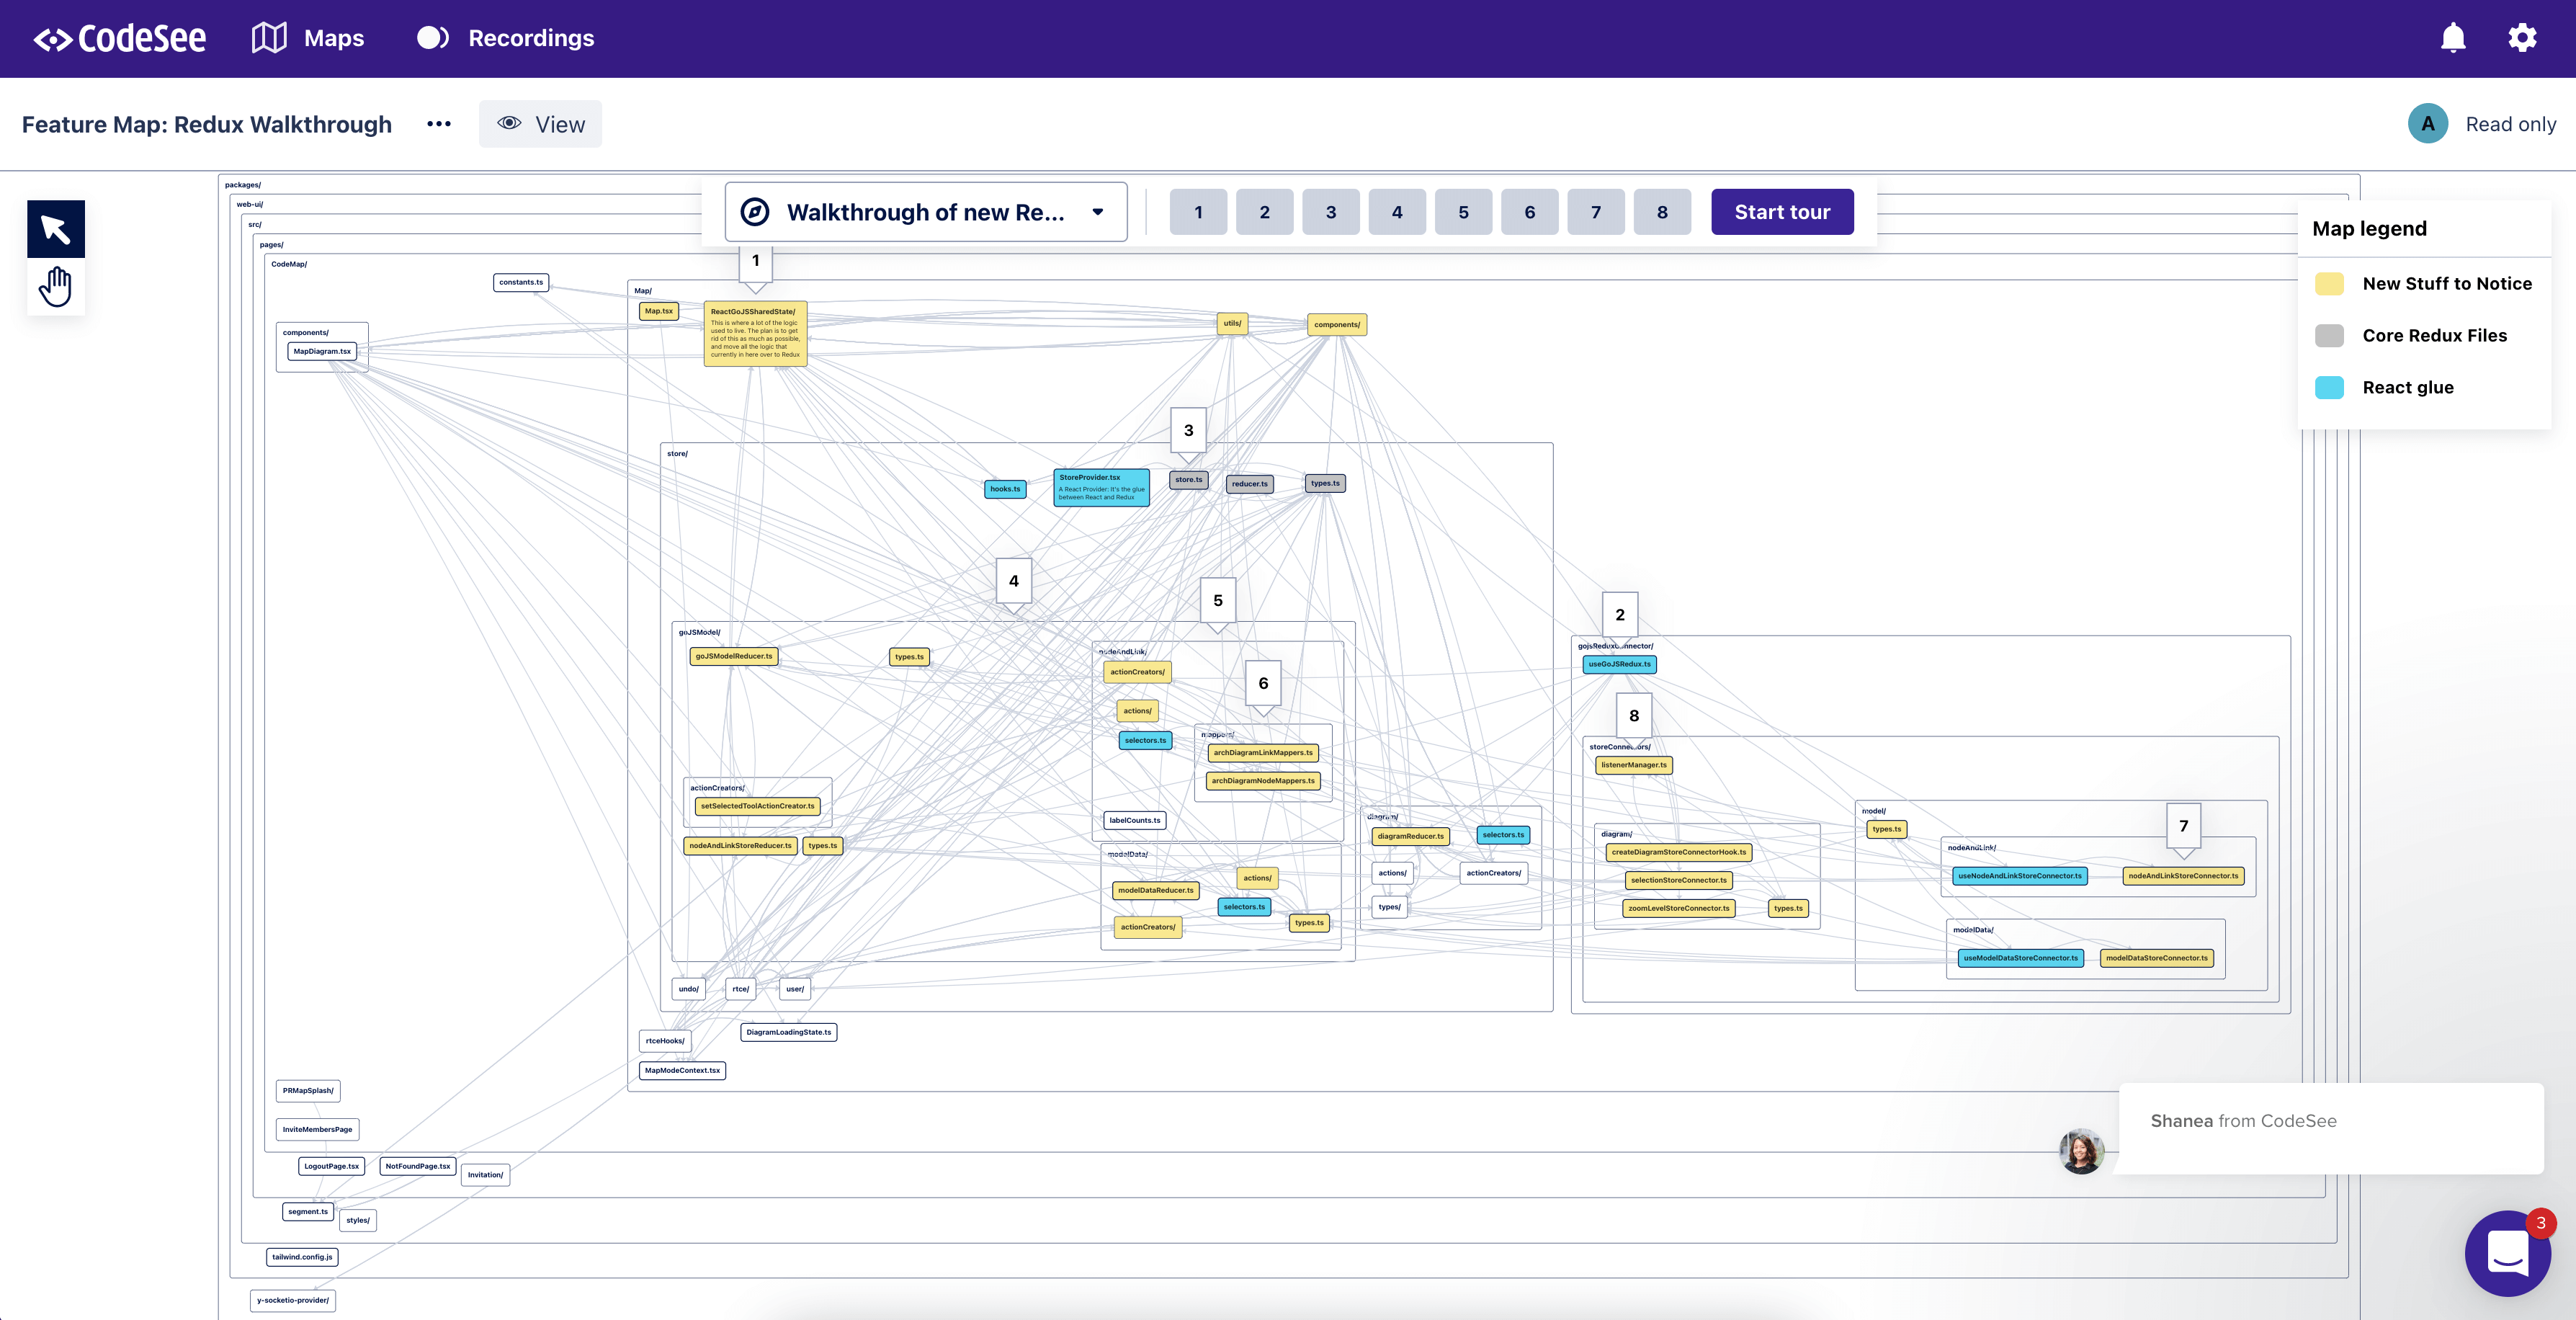
Task: Click Shanea's profile photo
Action: (2081, 1151)
